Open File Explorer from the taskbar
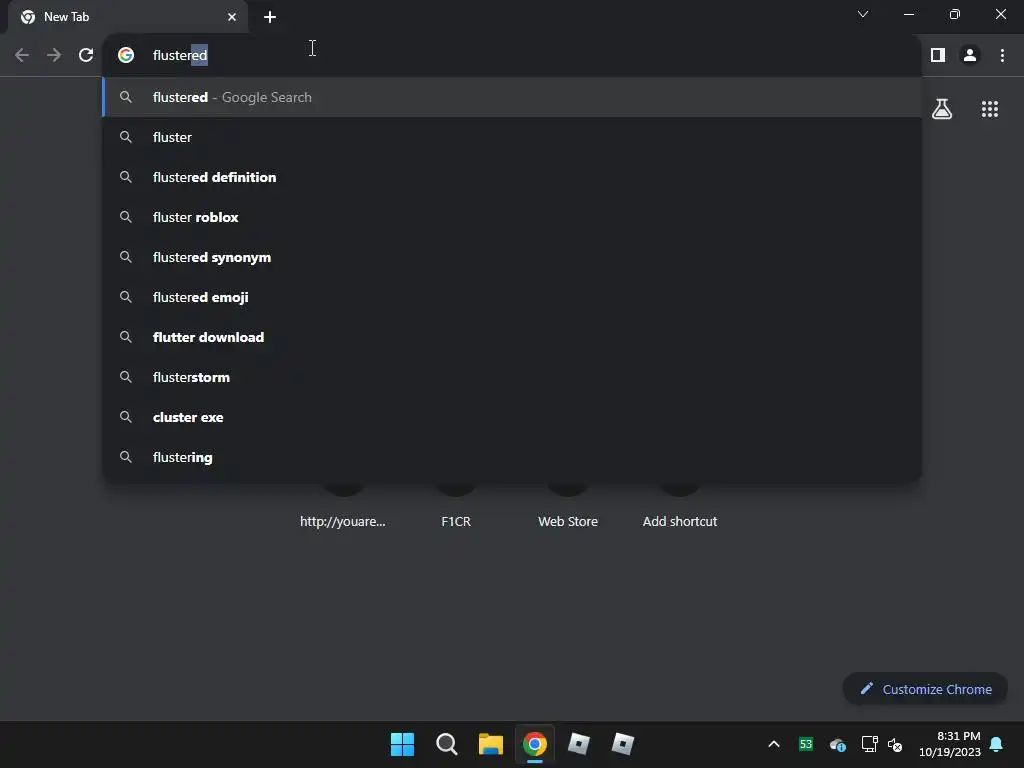 click(490, 744)
